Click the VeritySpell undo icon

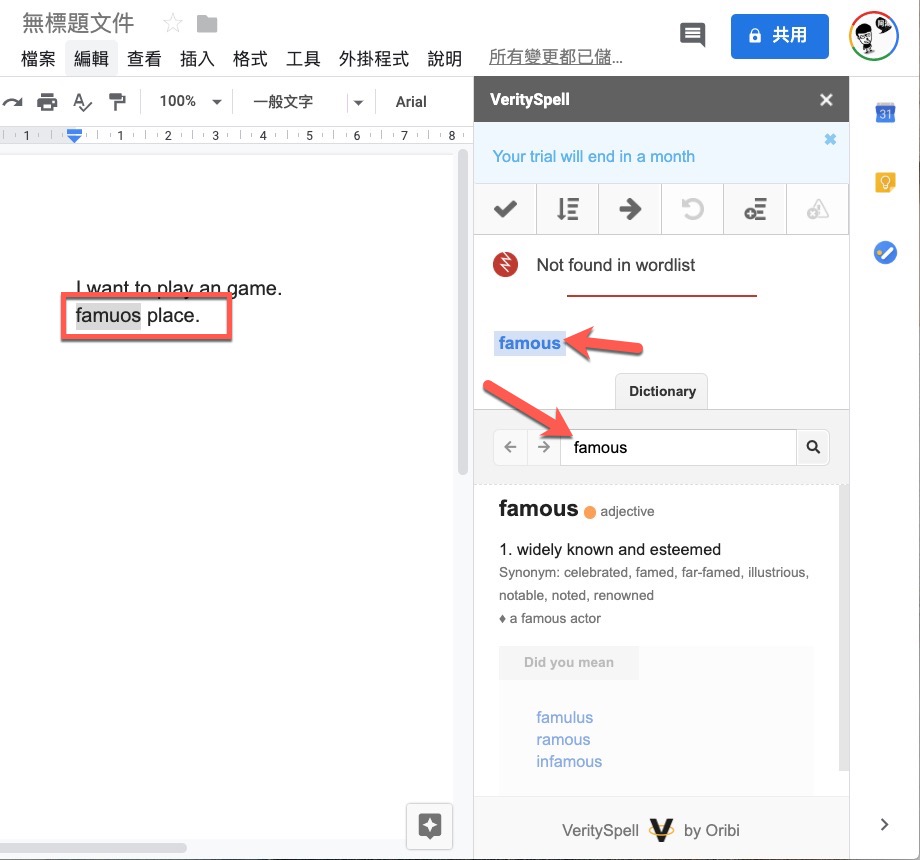692,209
